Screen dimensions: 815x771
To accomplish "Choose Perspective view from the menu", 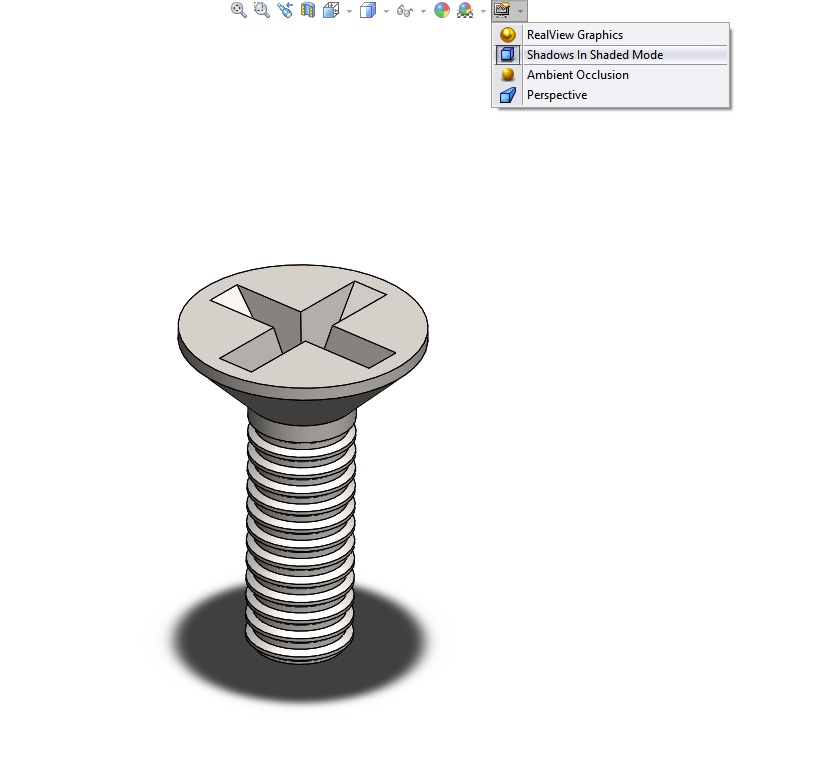I will click(x=611, y=95).
